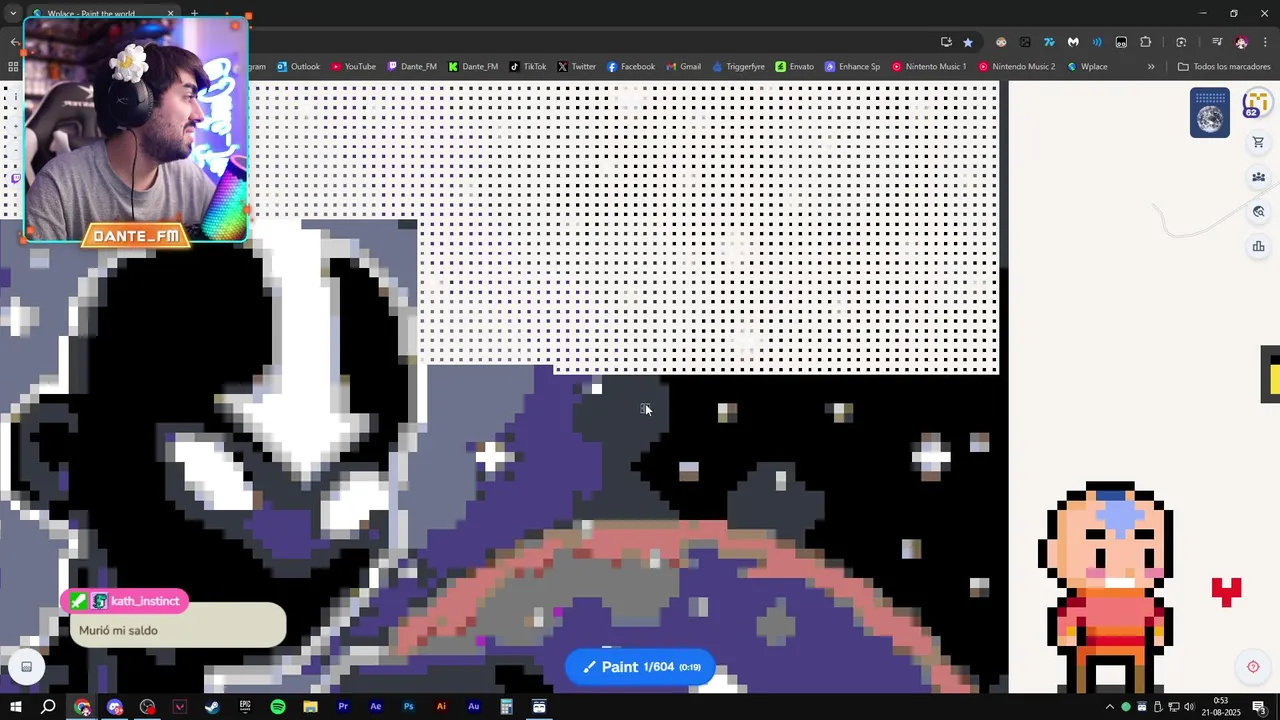
Task: Open File Explorer from the taskbar
Action: click(310, 707)
